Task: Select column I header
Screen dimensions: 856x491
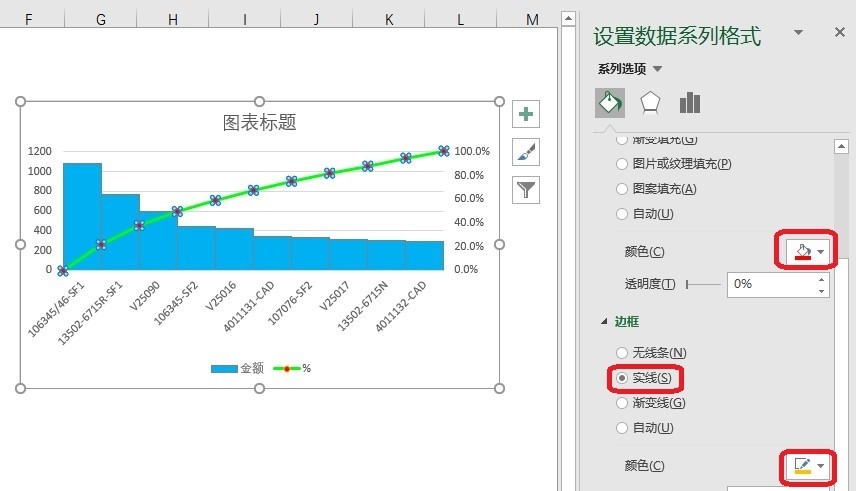Action: tap(245, 20)
